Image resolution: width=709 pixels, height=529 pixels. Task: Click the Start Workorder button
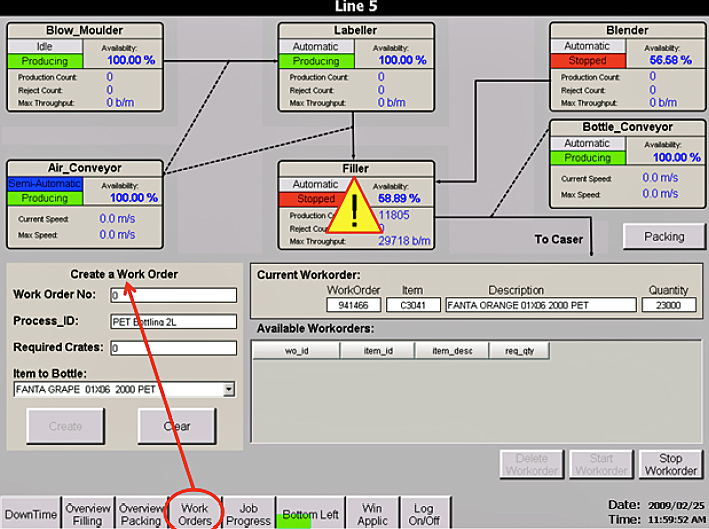pyautogui.click(x=601, y=464)
